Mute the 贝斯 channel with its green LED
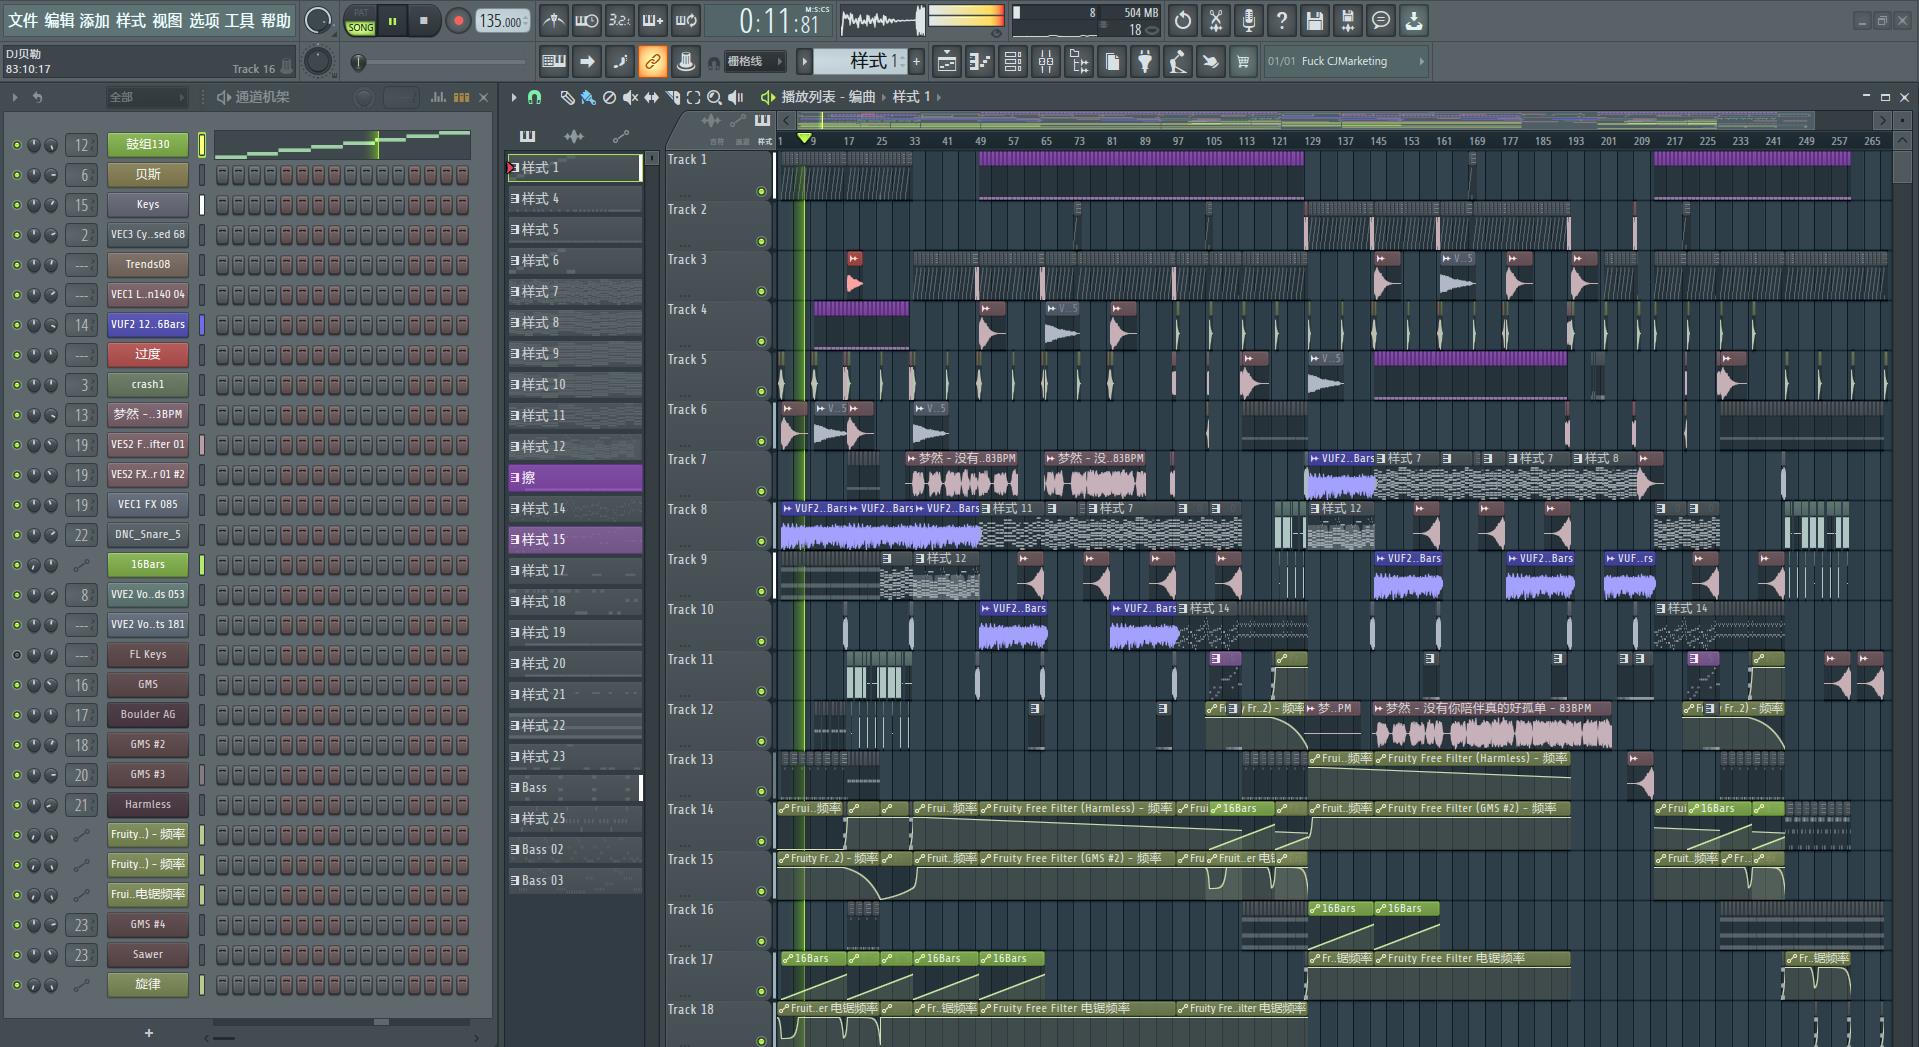The height and width of the screenshot is (1047, 1919). pos(16,175)
